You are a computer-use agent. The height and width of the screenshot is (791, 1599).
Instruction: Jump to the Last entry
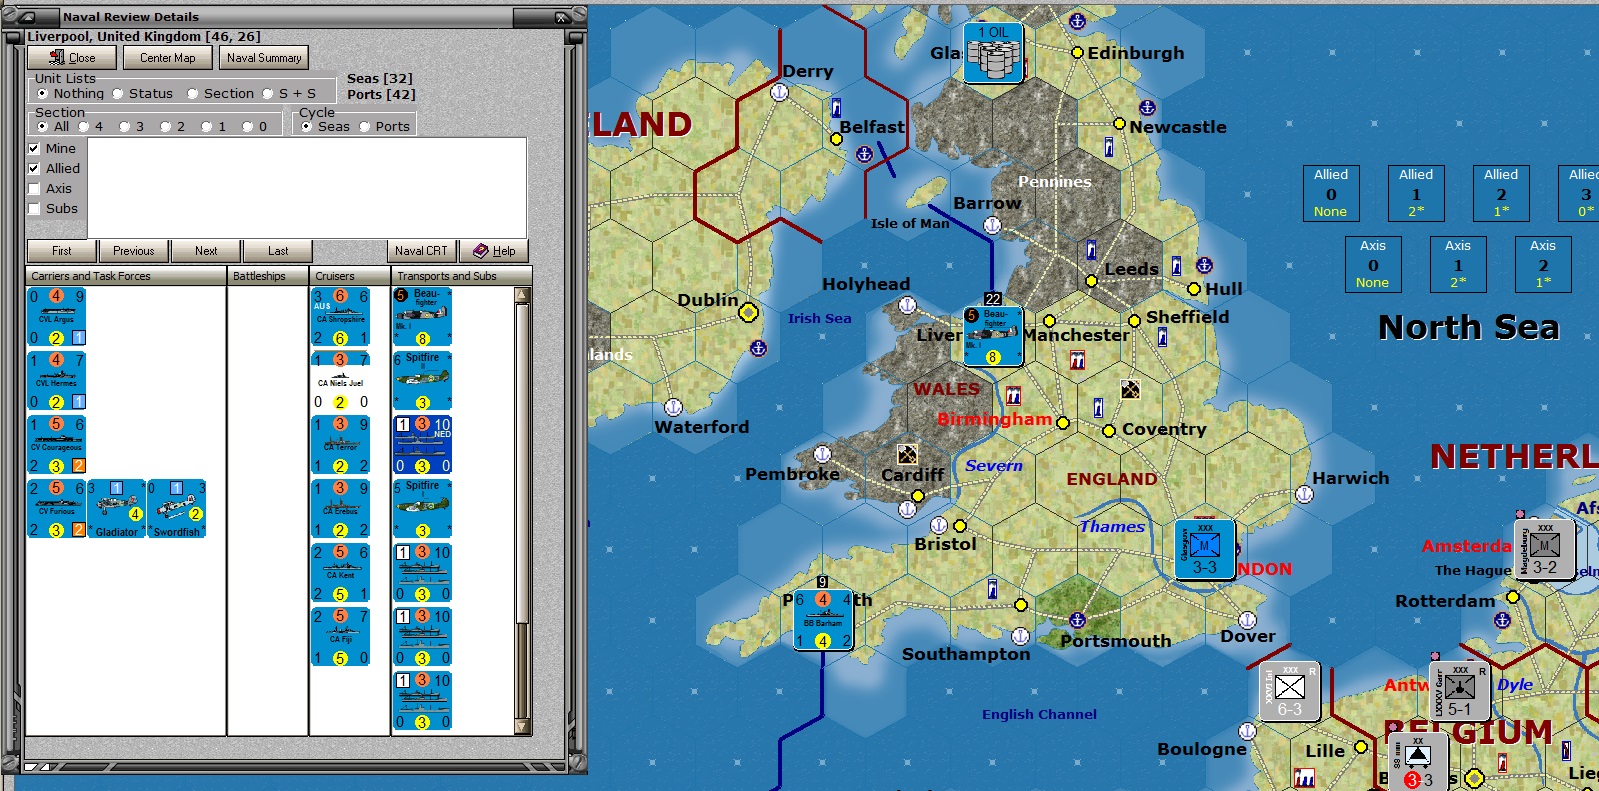(278, 251)
